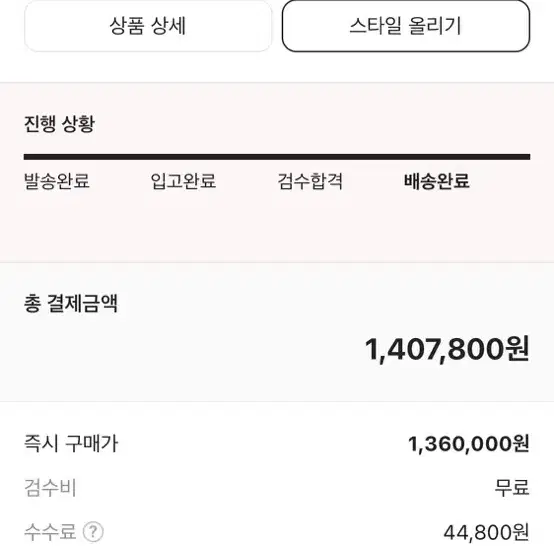Screen dimensions: 554x554
Task: Click the 즉시 구매가 label
Action: point(71,443)
